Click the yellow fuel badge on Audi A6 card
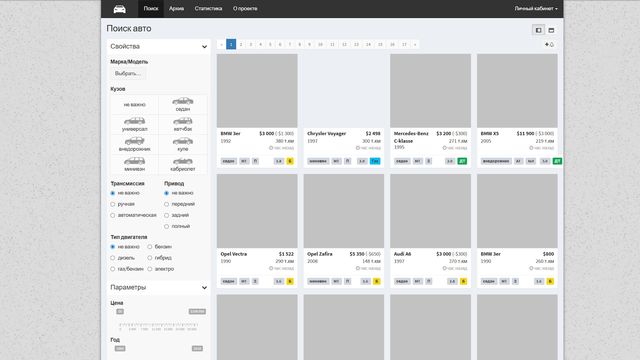The height and width of the screenshot is (360, 640). 463,281
